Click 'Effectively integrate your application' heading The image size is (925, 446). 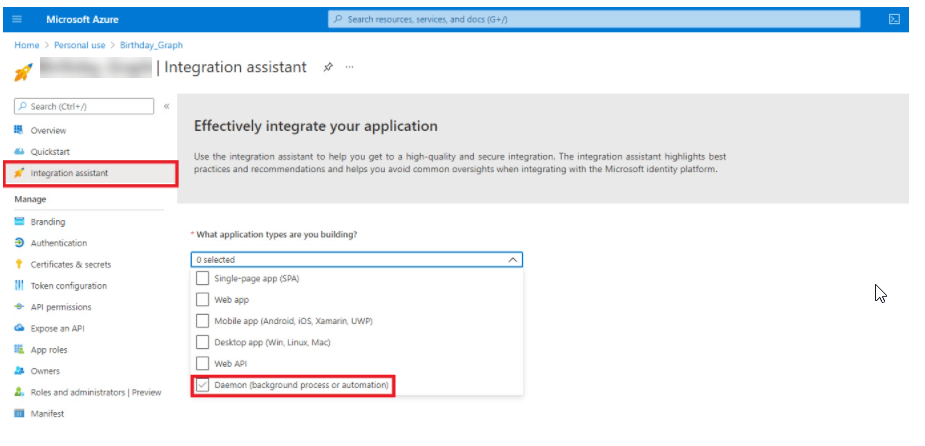pos(316,126)
